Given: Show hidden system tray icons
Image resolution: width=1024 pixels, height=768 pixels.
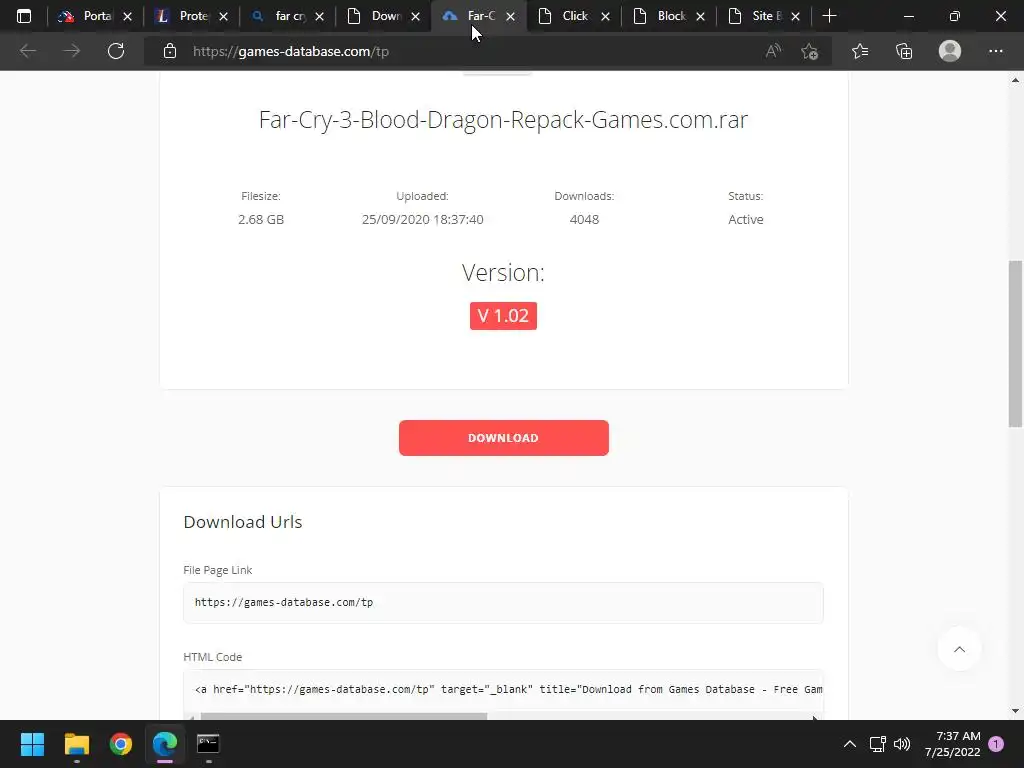Looking at the screenshot, I should [x=850, y=744].
